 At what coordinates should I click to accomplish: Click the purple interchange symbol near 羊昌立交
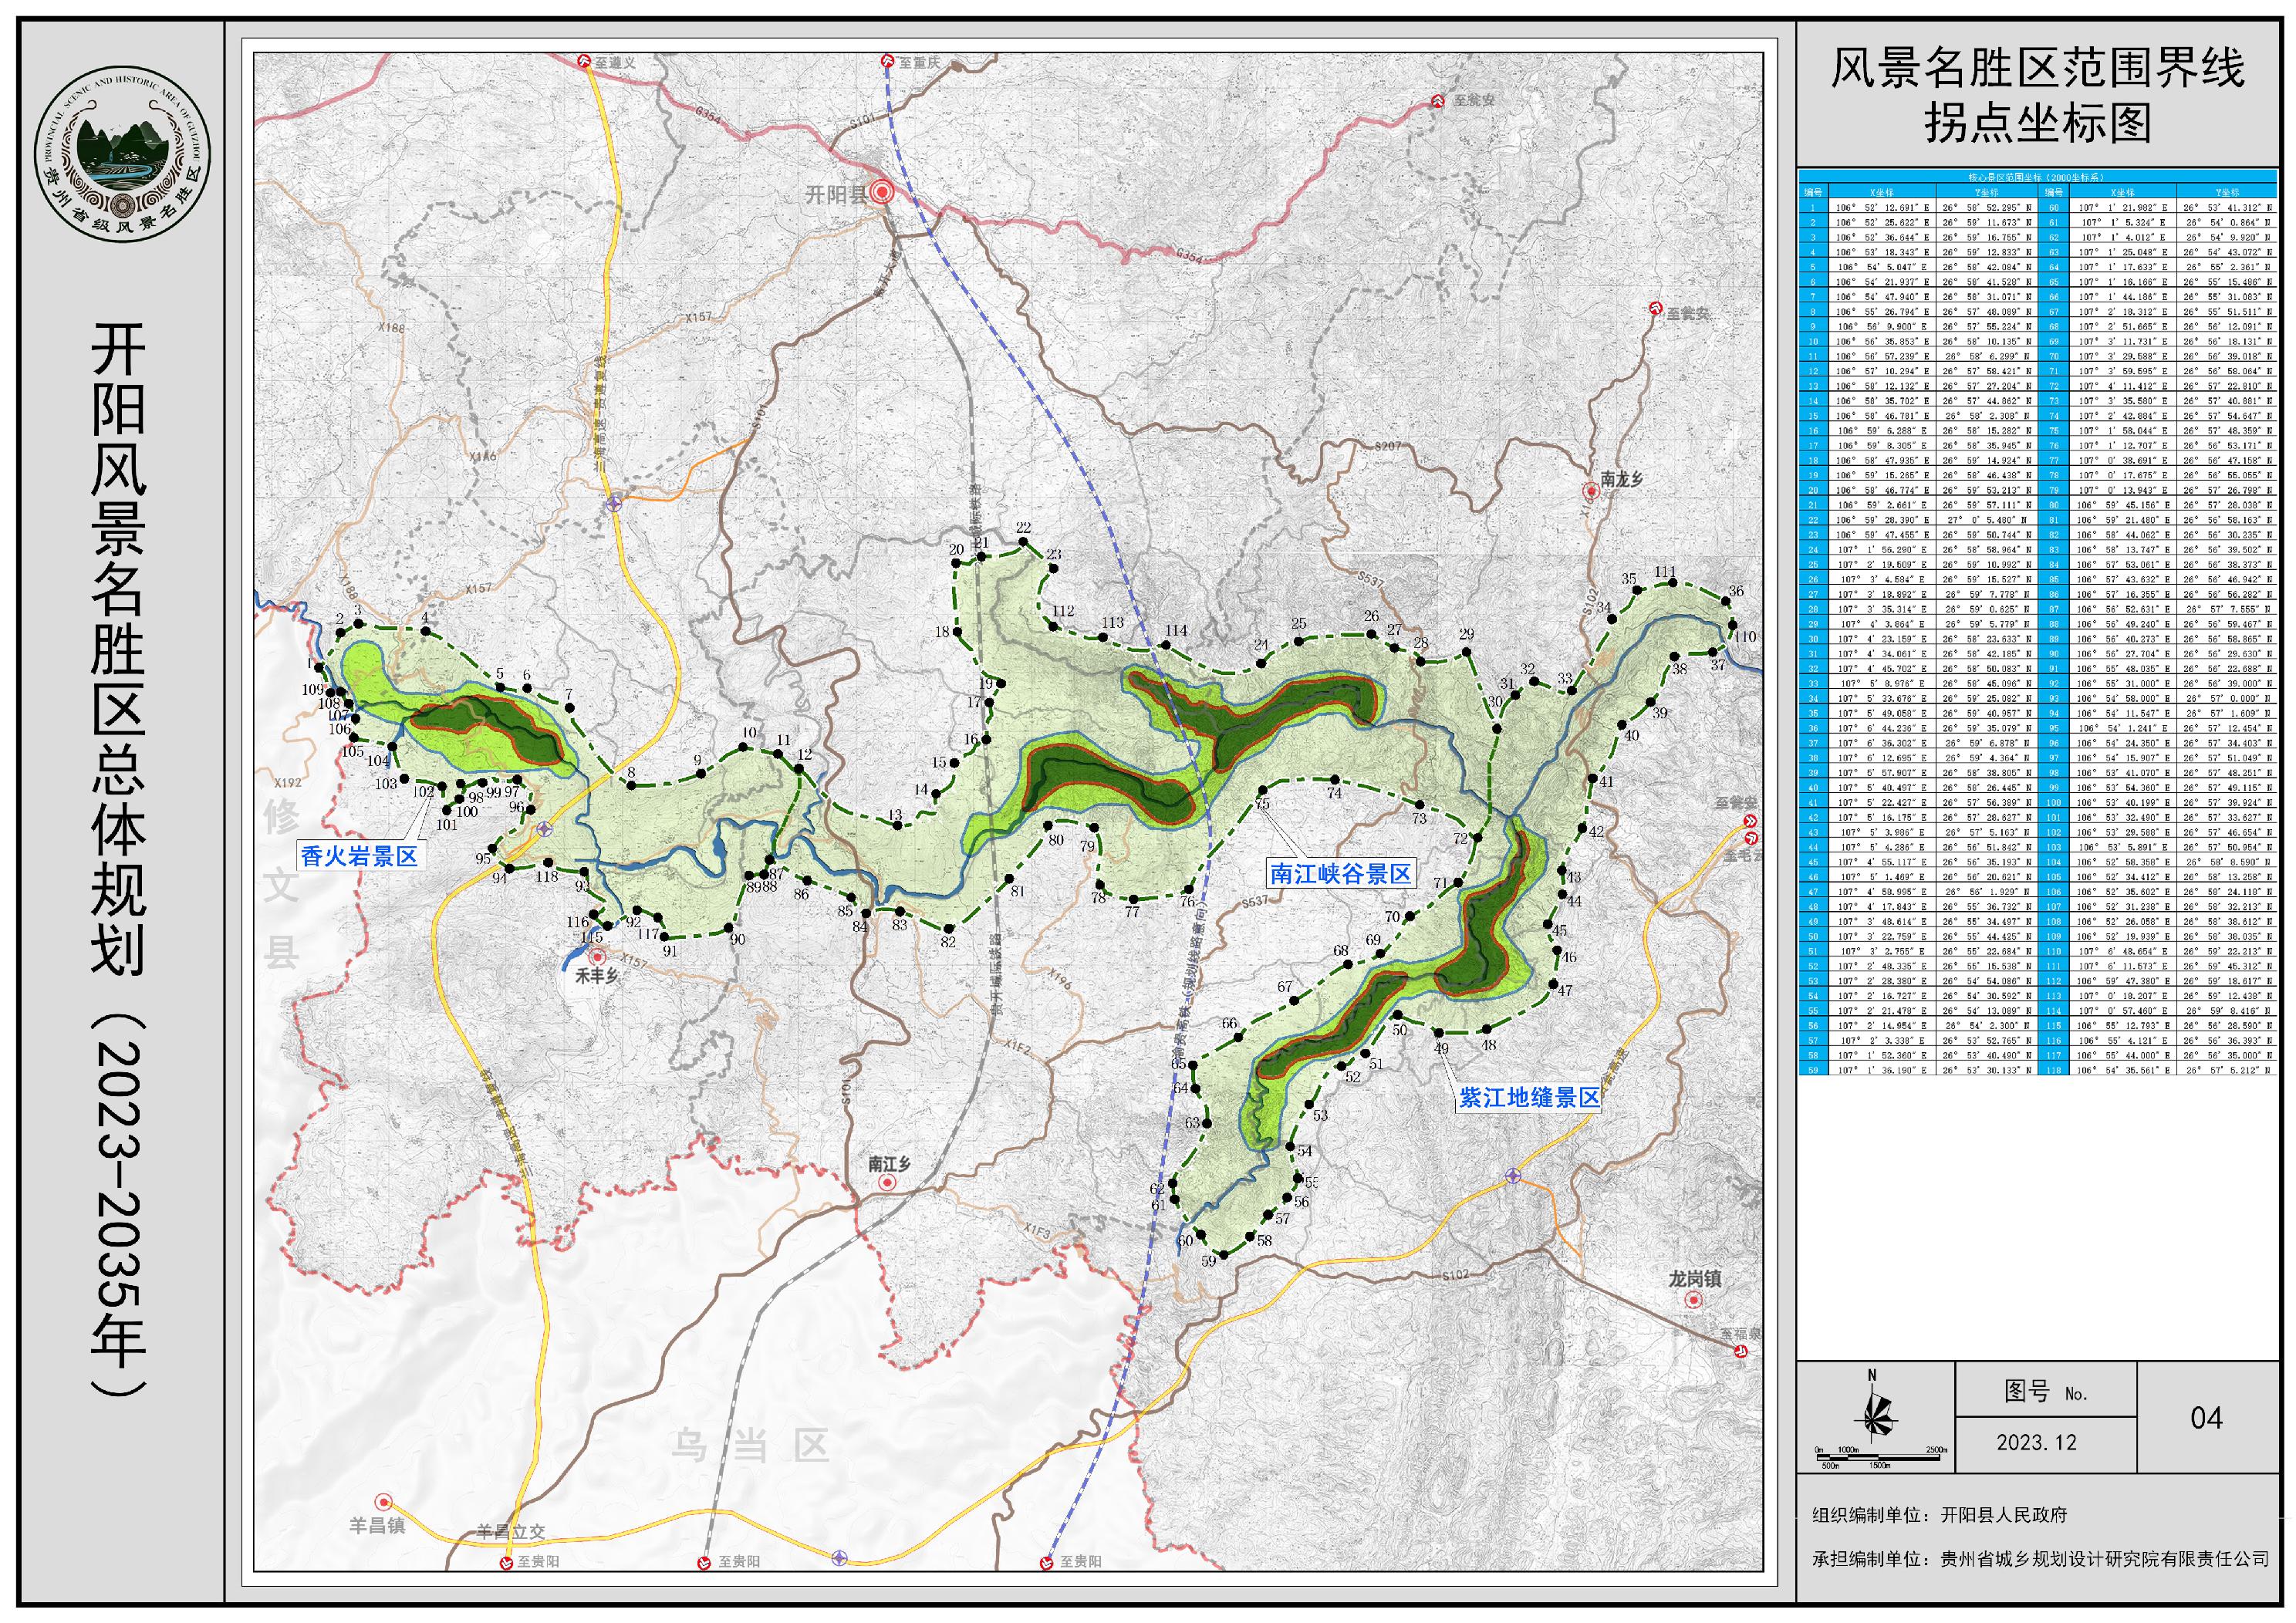point(839,1557)
